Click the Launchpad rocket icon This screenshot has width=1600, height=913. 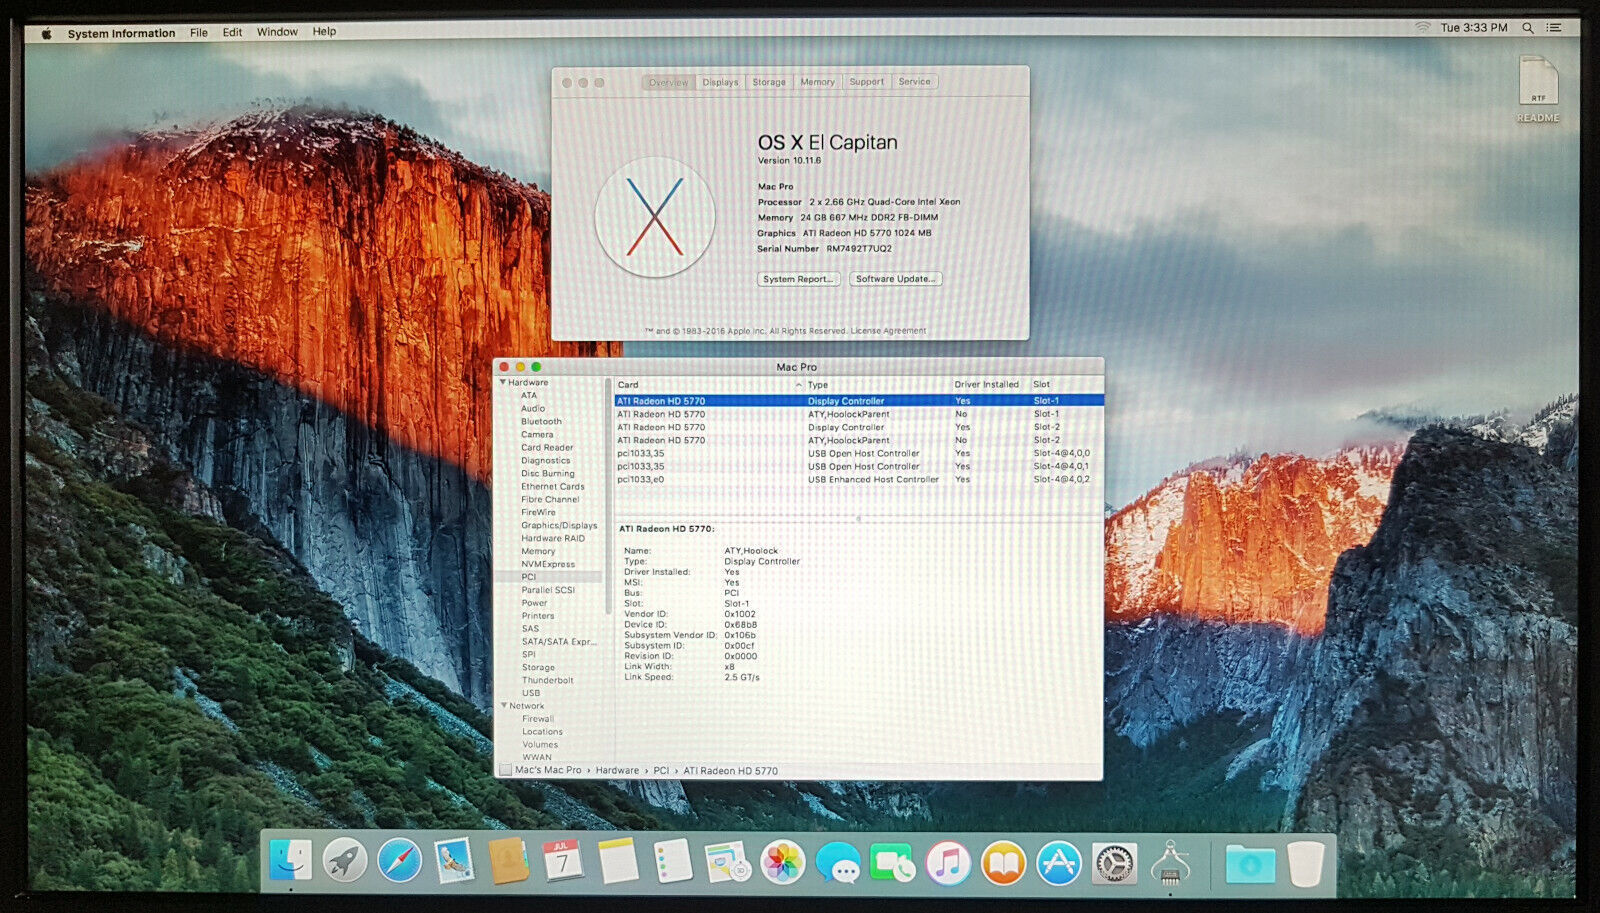(x=344, y=860)
